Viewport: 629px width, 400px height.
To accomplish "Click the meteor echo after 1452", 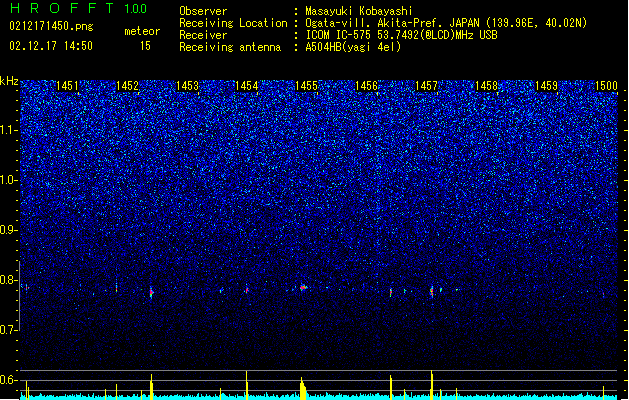I will pos(151,292).
